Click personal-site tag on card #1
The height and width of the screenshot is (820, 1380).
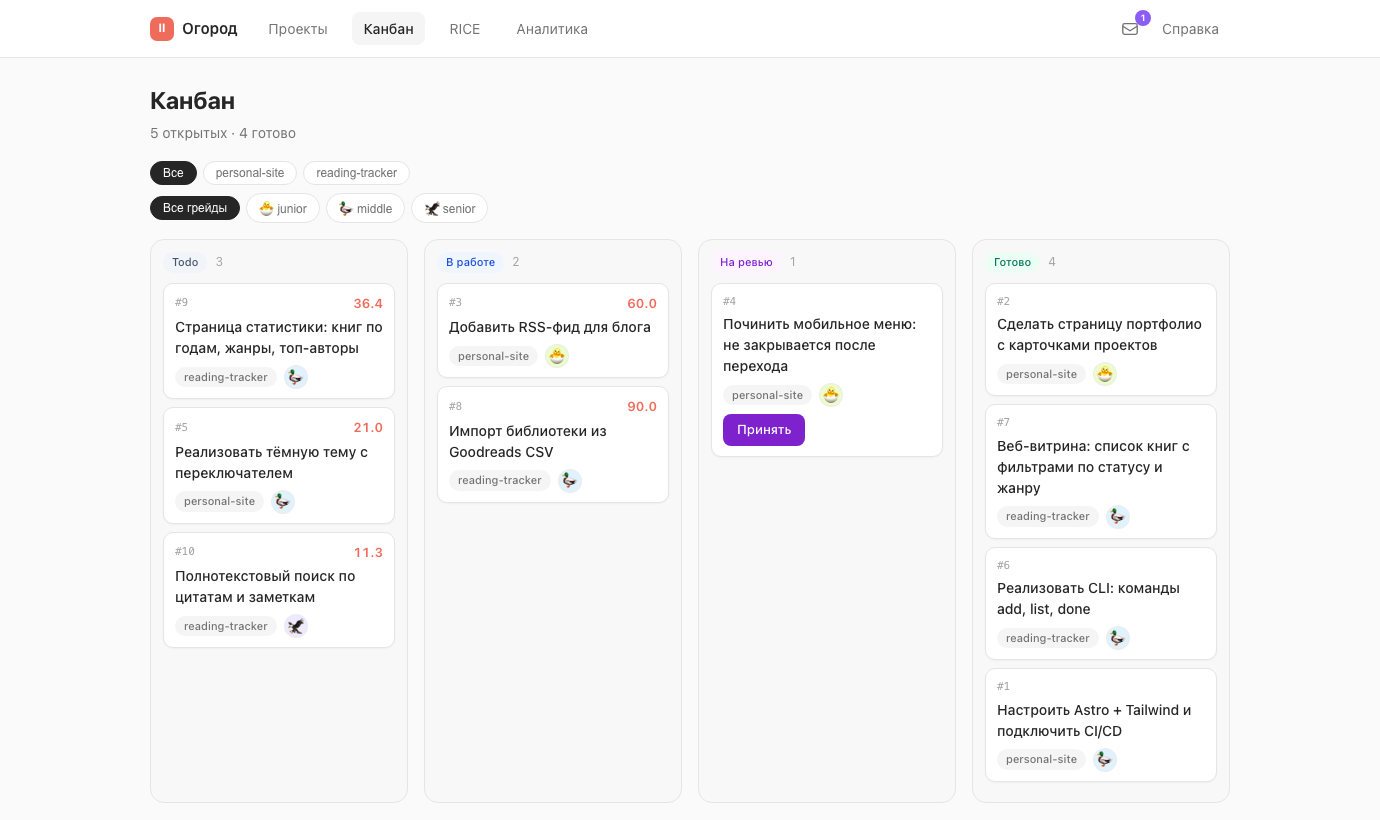(1042, 759)
